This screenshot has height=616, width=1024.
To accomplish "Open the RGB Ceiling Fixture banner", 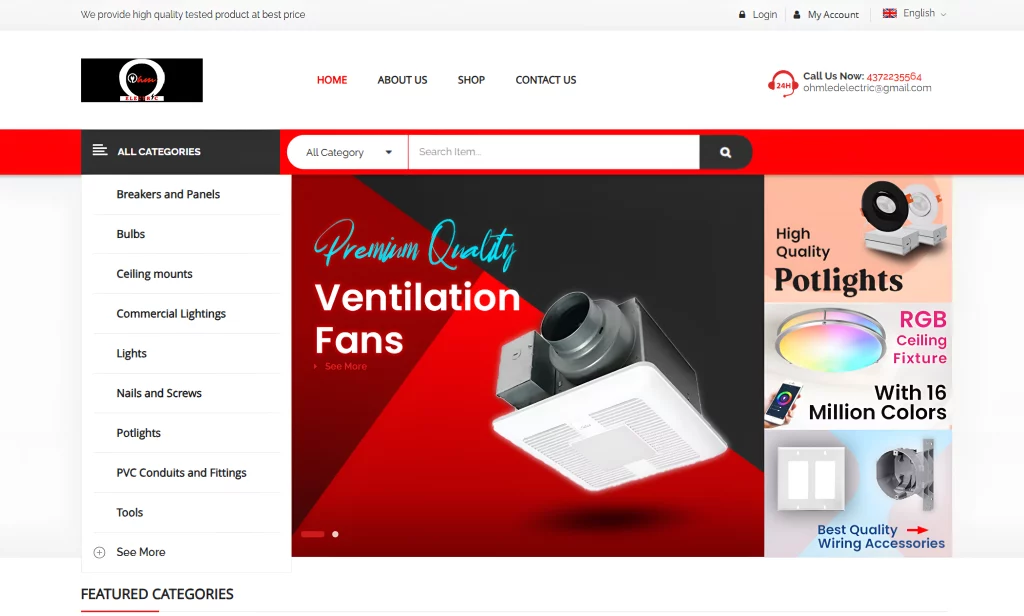I will (x=858, y=366).
